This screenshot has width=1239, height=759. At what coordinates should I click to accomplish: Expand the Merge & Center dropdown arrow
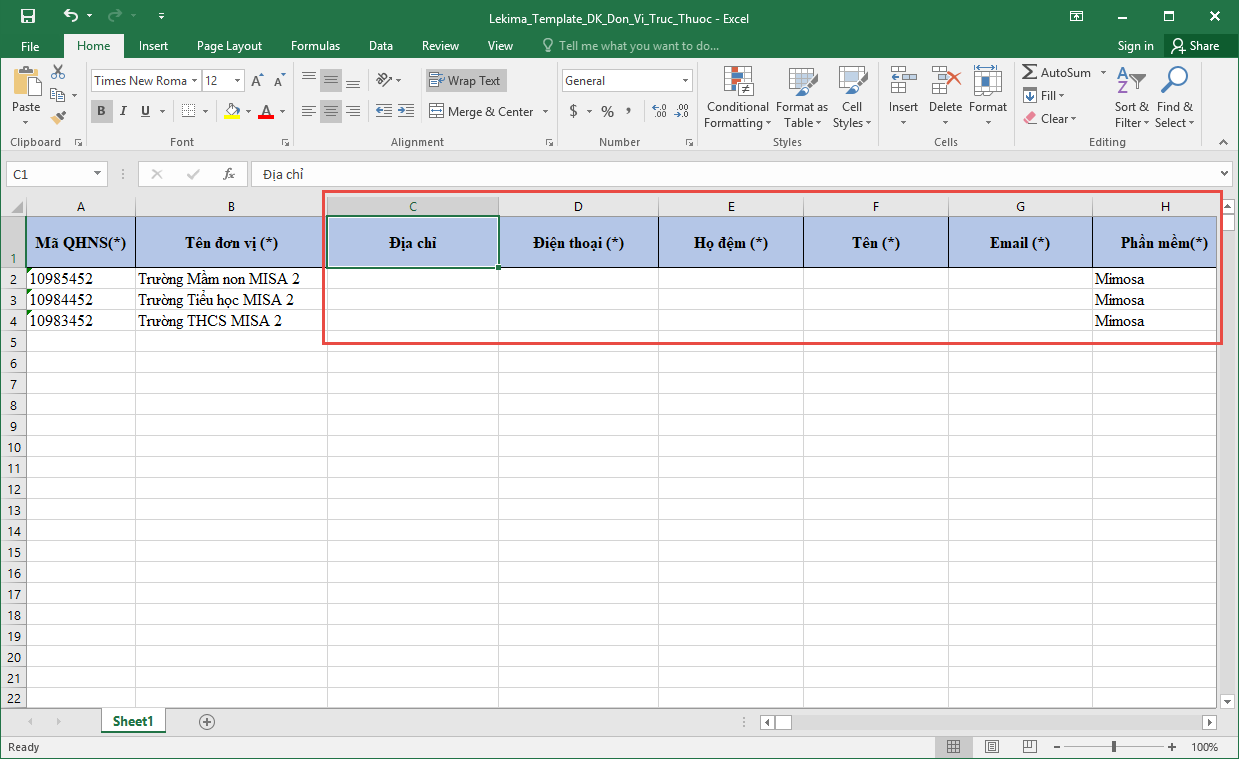click(x=546, y=112)
